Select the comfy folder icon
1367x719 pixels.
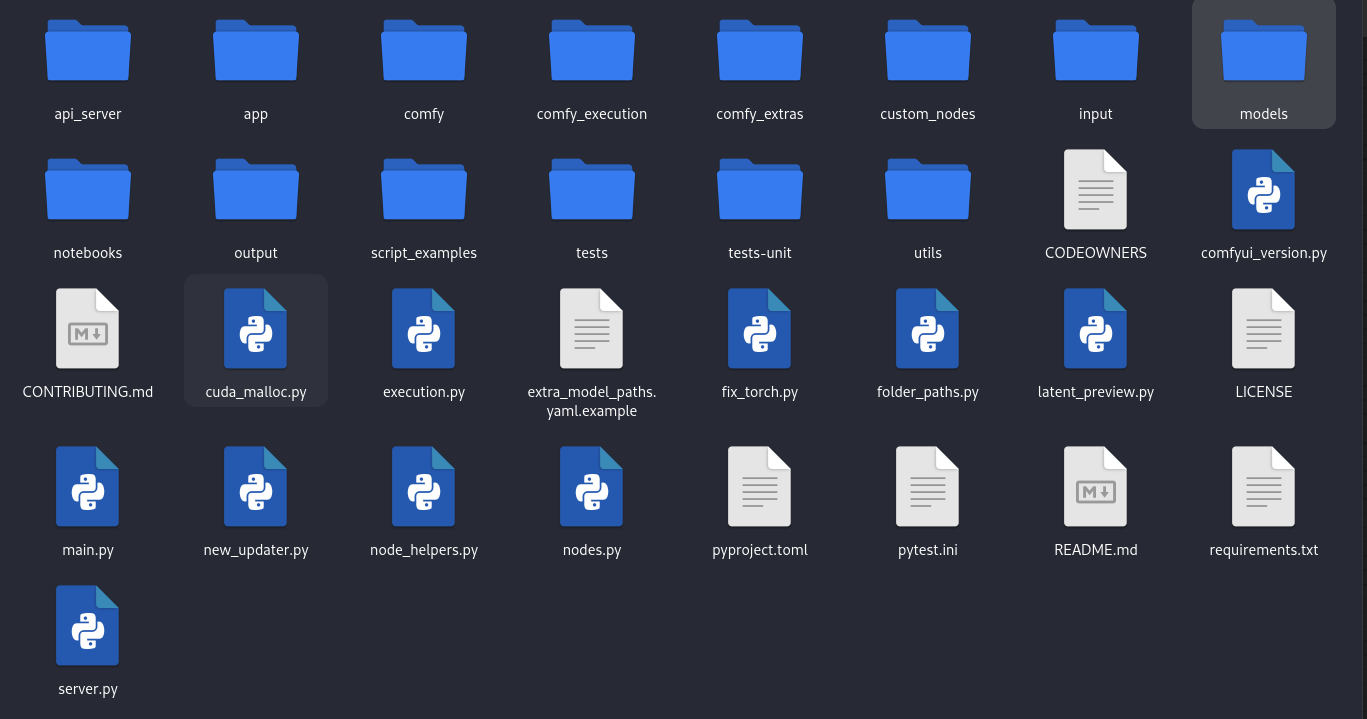click(424, 50)
